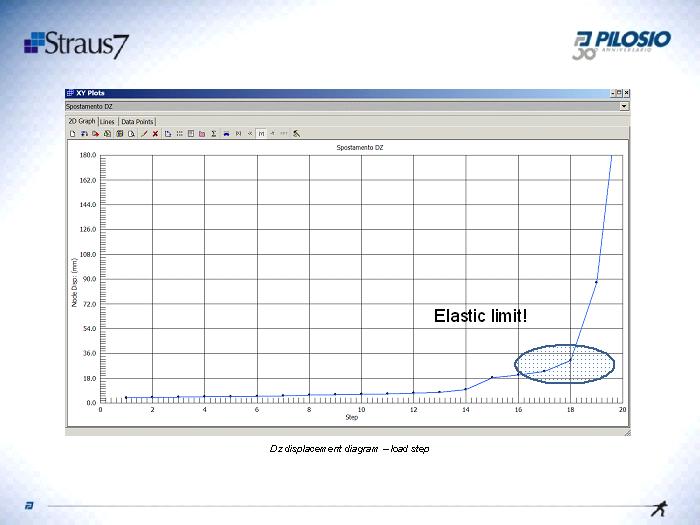The image size is (700, 525).
Task: Open the Data Points tab
Action: point(137,121)
